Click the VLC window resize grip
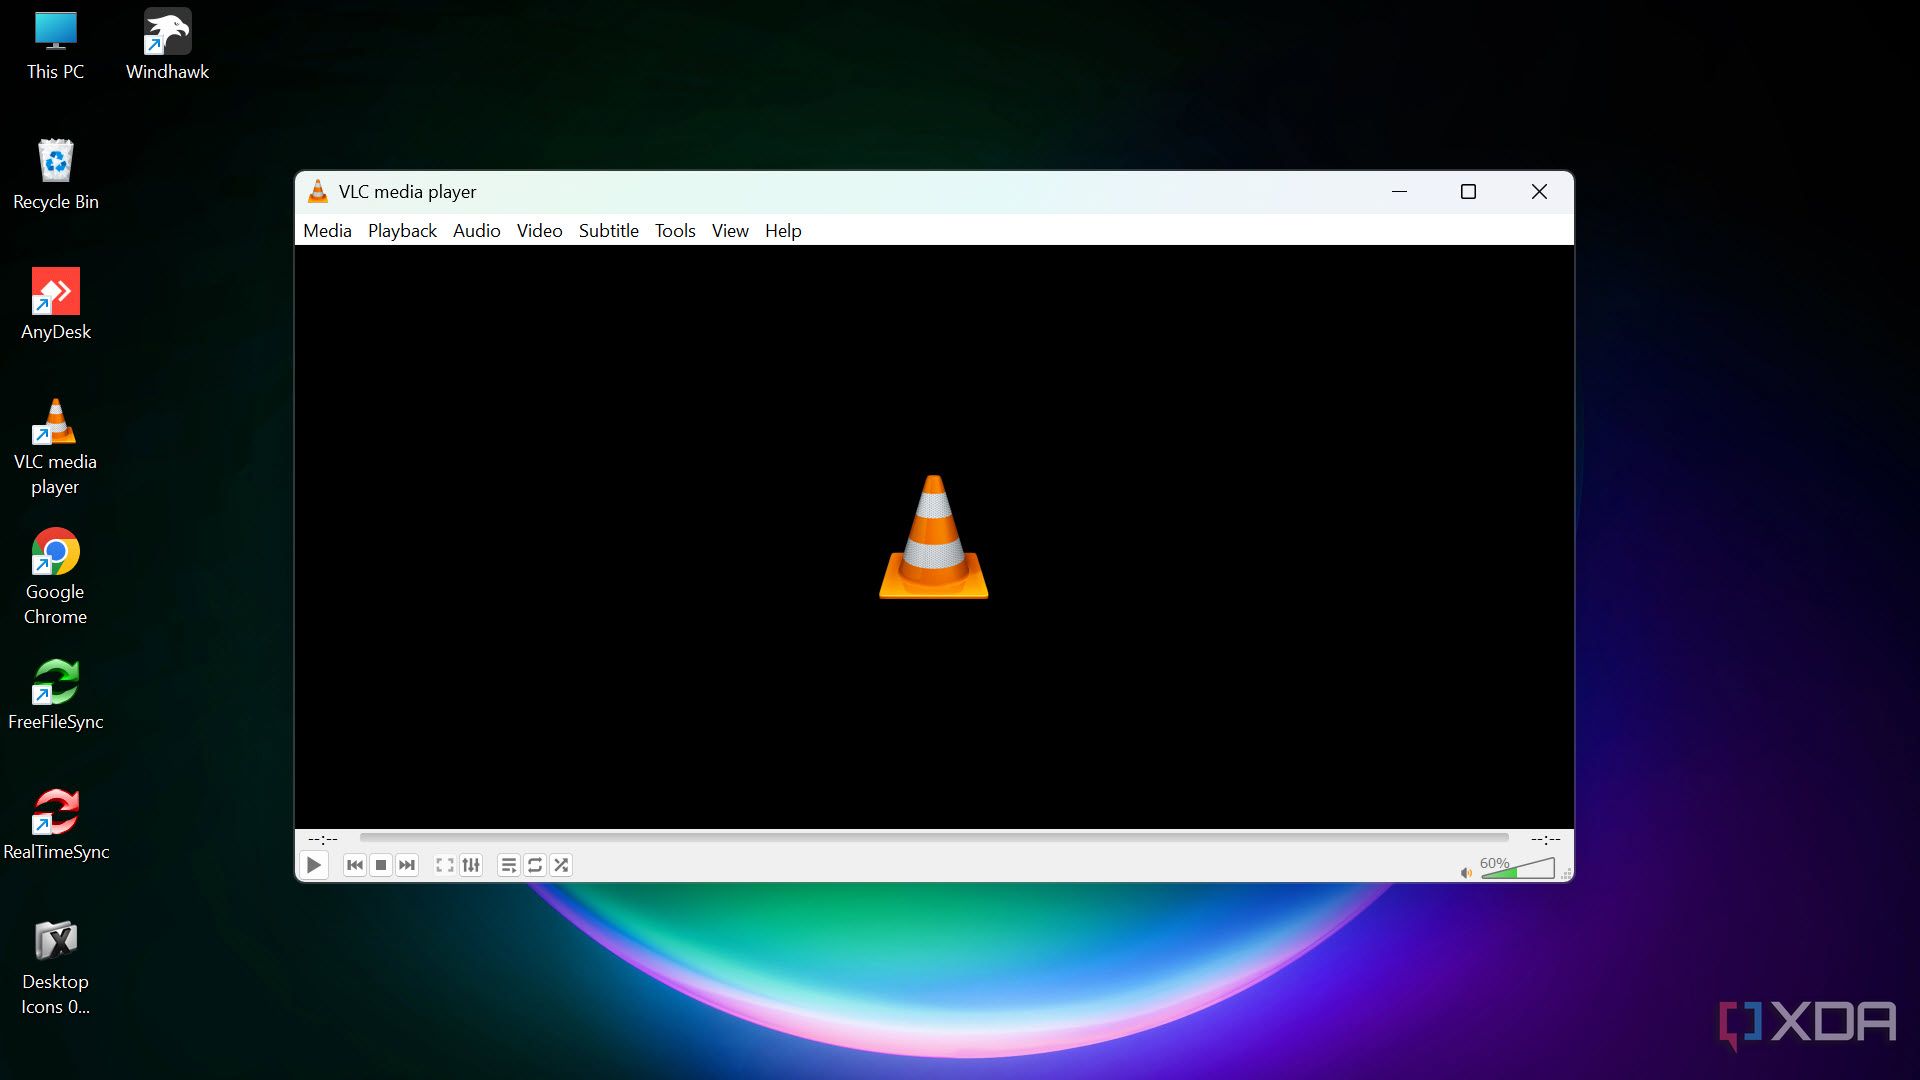The width and height of the screenshot is (1920, 1080). coord(1566,874)
